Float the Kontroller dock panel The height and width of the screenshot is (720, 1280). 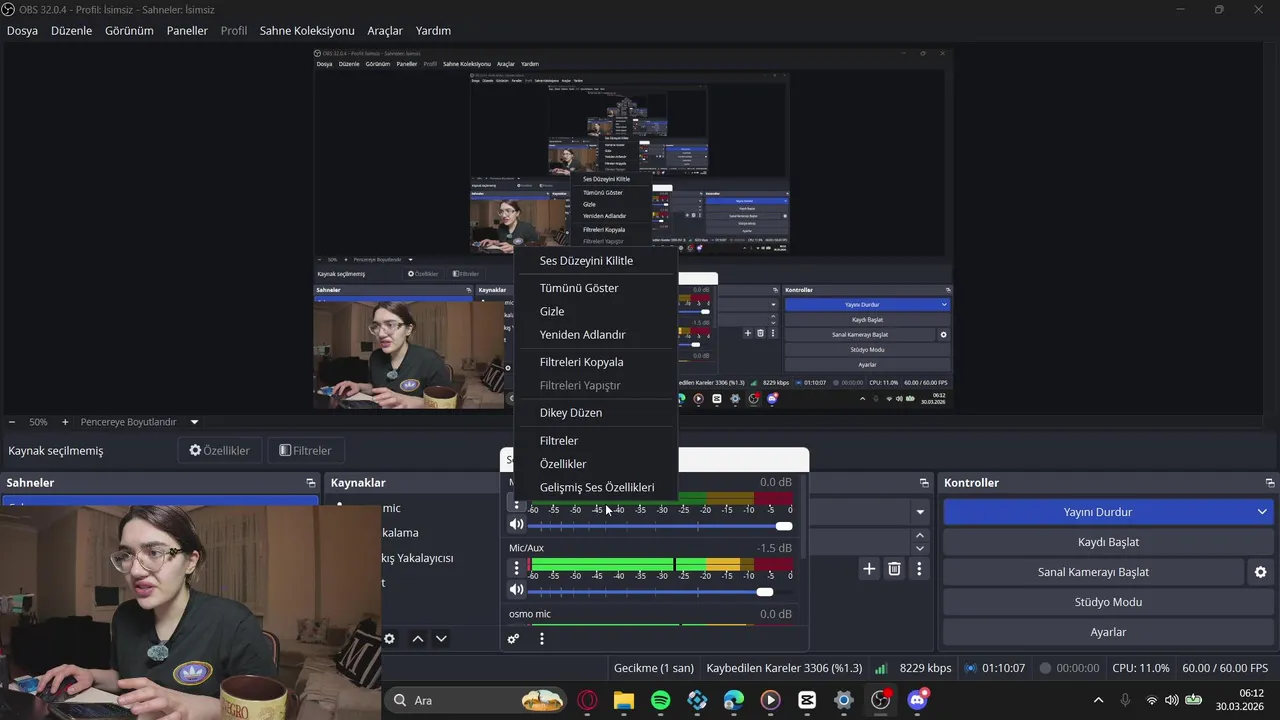(1270, 483)
